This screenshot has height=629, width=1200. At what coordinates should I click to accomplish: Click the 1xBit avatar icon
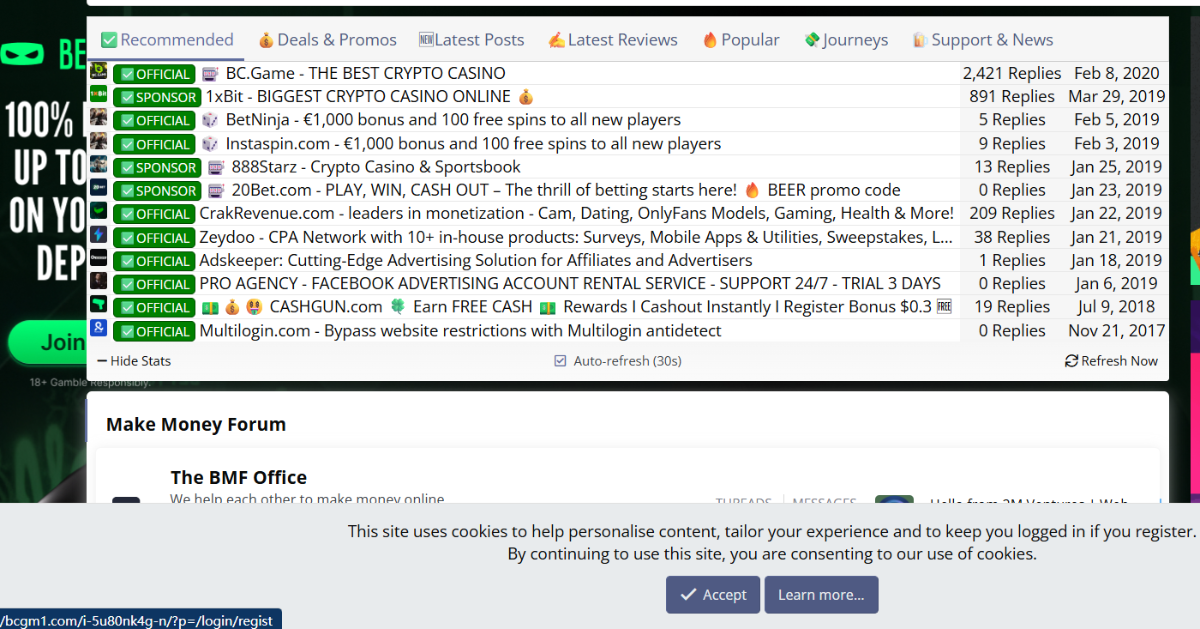(98, 96)
